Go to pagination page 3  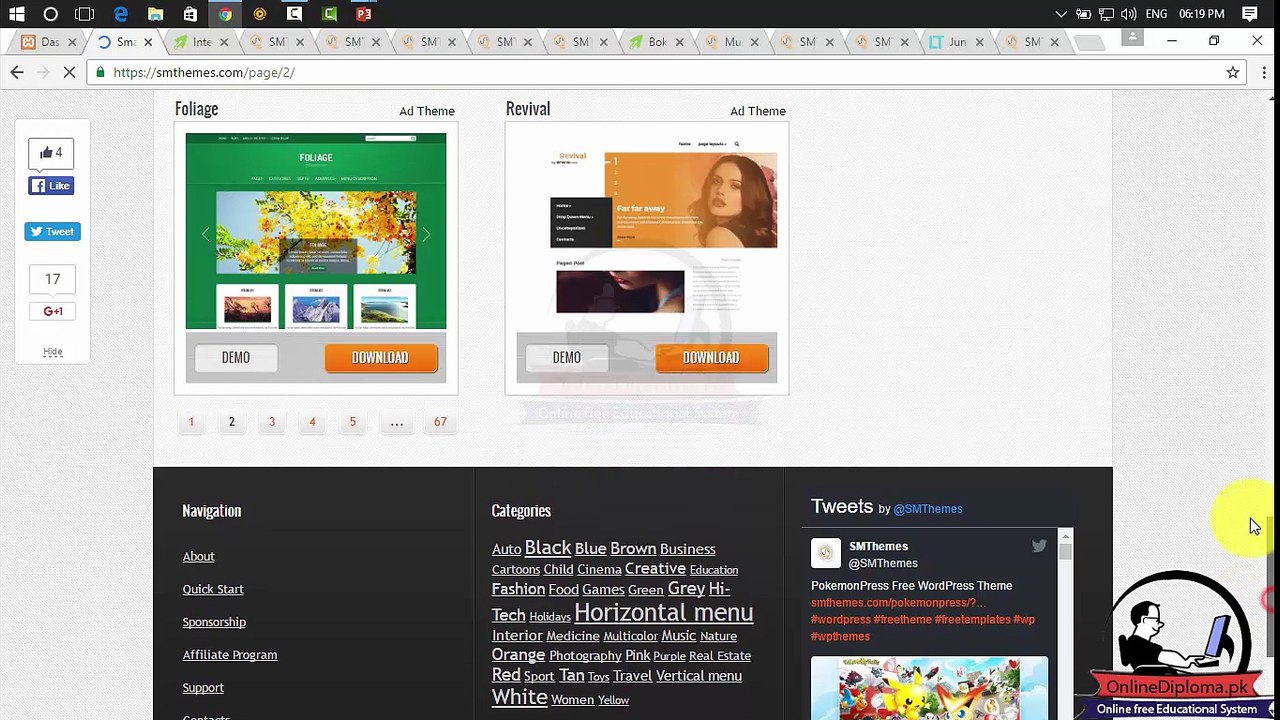pyautogui.click(x=272, y=422)
